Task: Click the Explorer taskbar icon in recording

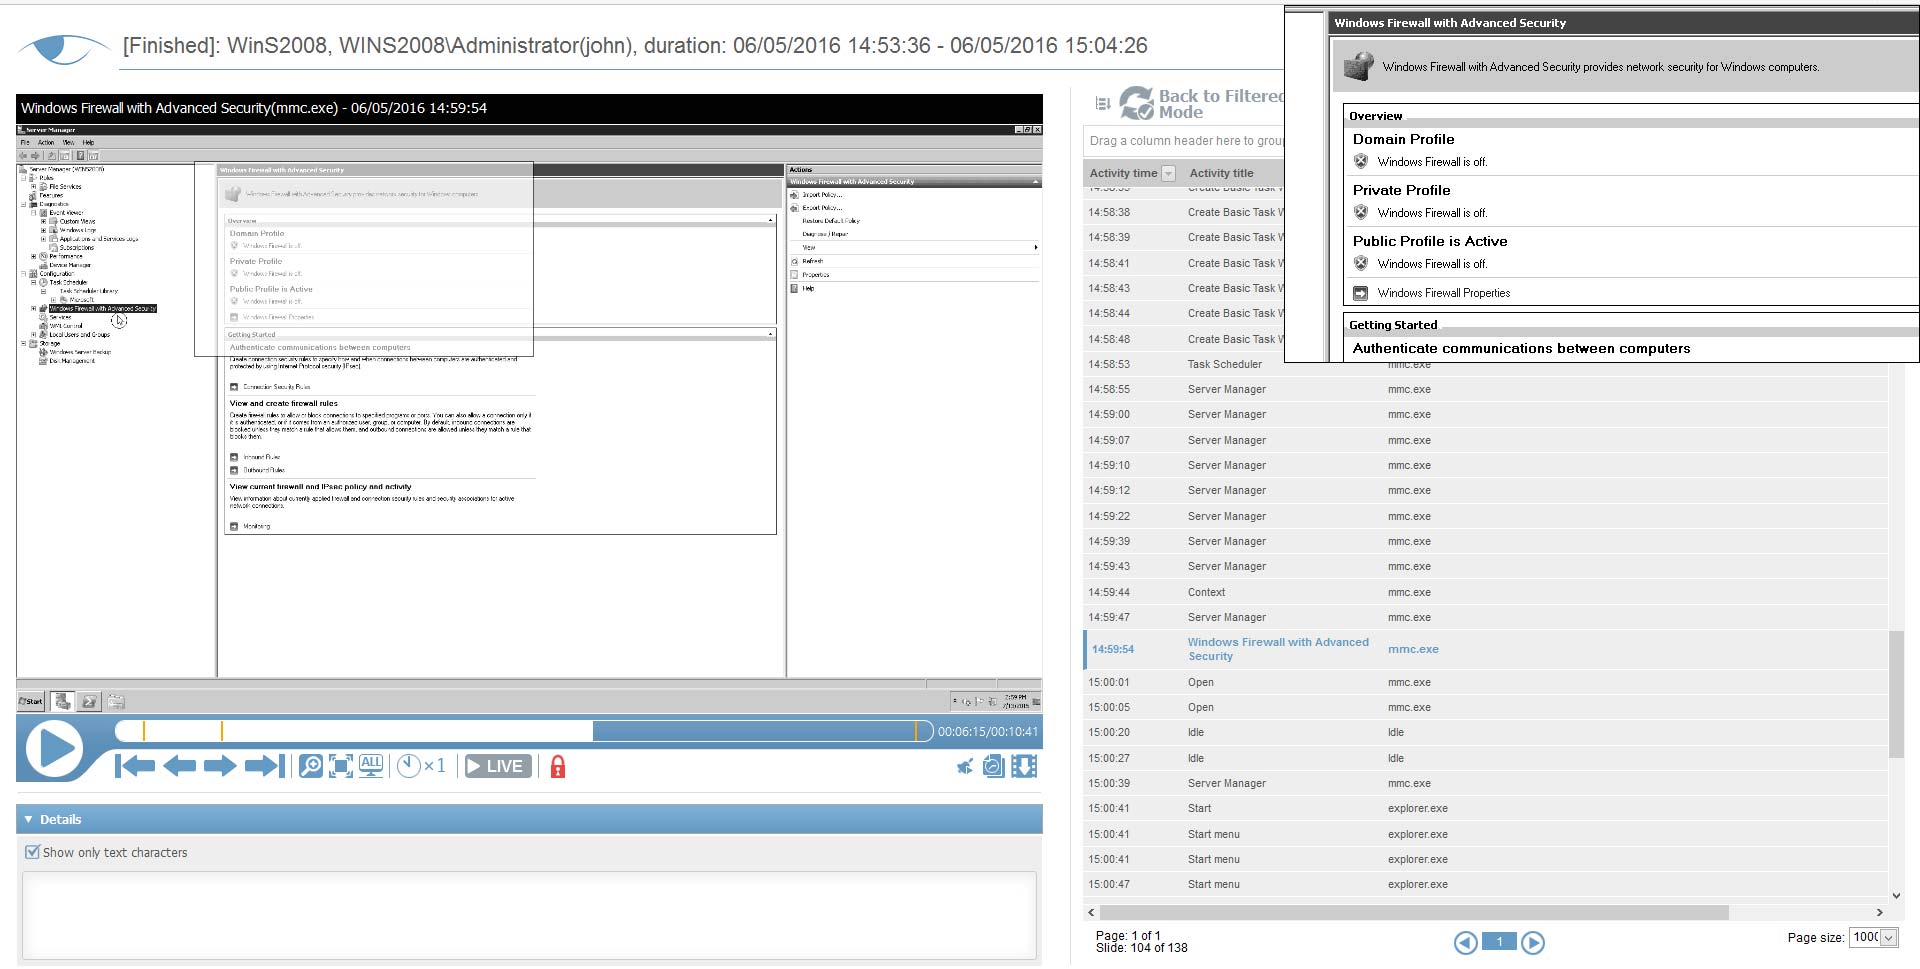Action: [116, 701]
